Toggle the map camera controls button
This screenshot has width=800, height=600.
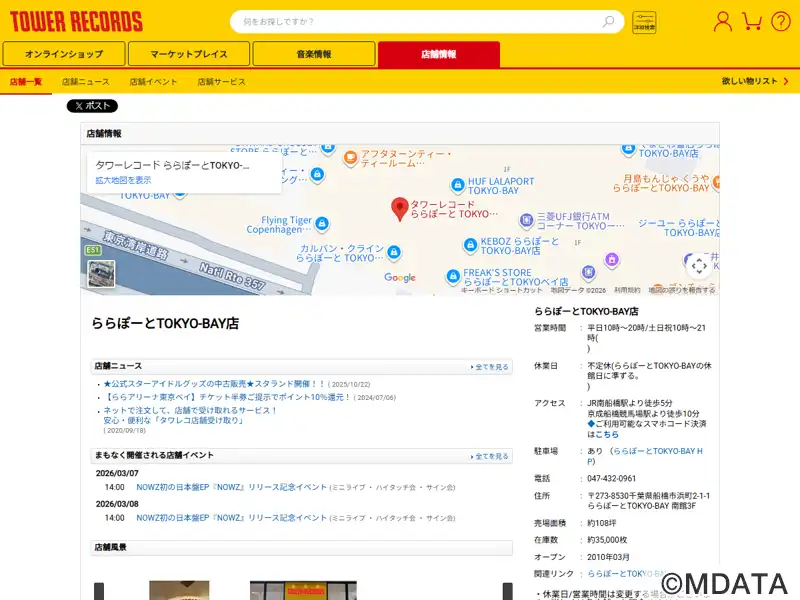pyautogui.click(x=699, y=266)
